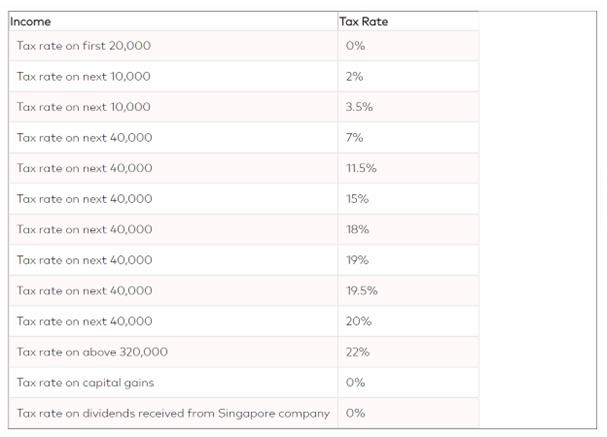Click the 0% rate for capital gains

pos(355,382)
